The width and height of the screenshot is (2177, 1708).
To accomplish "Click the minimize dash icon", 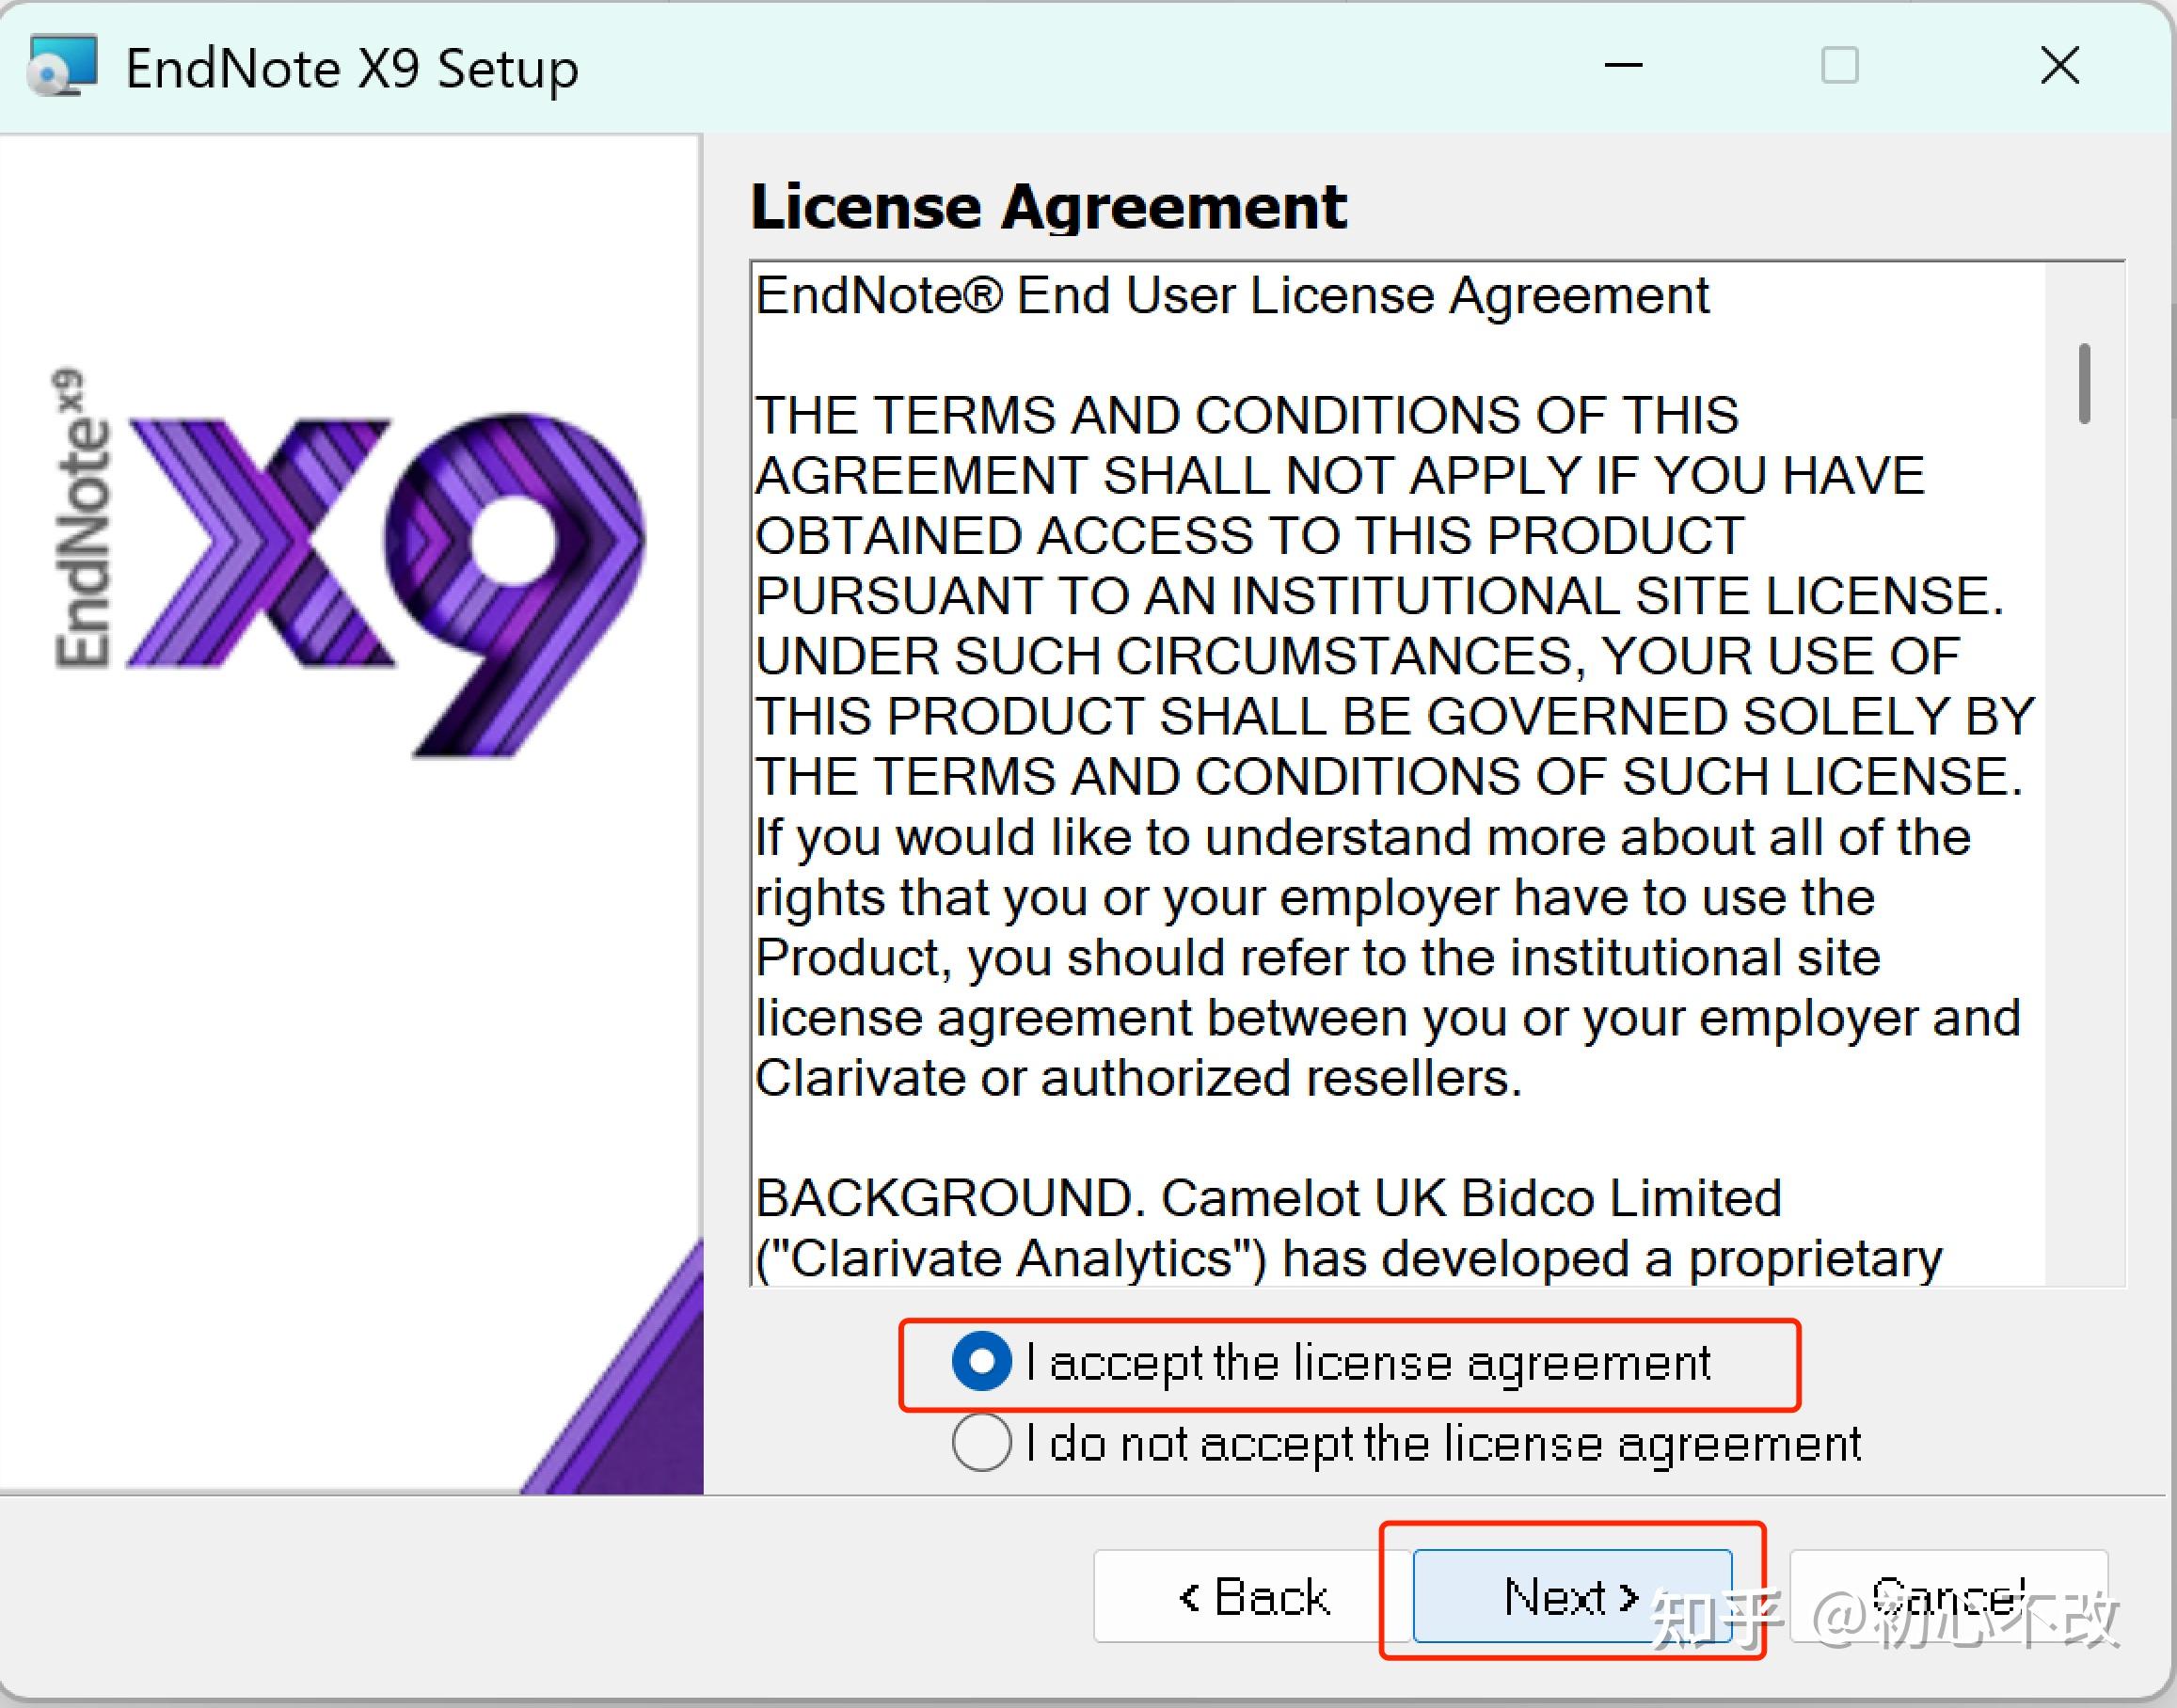I will (x=1623, y=65).
